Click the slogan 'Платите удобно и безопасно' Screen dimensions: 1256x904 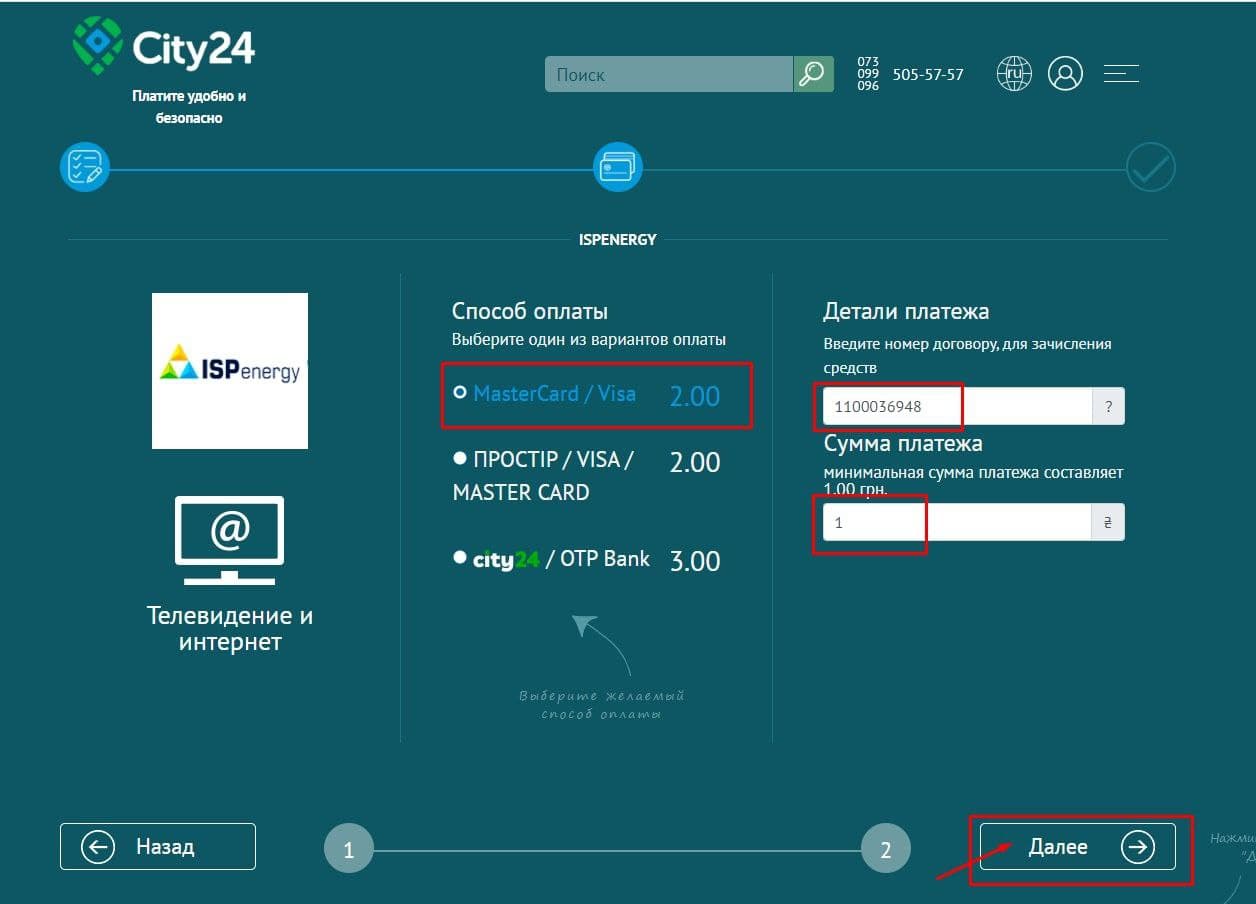189,107
